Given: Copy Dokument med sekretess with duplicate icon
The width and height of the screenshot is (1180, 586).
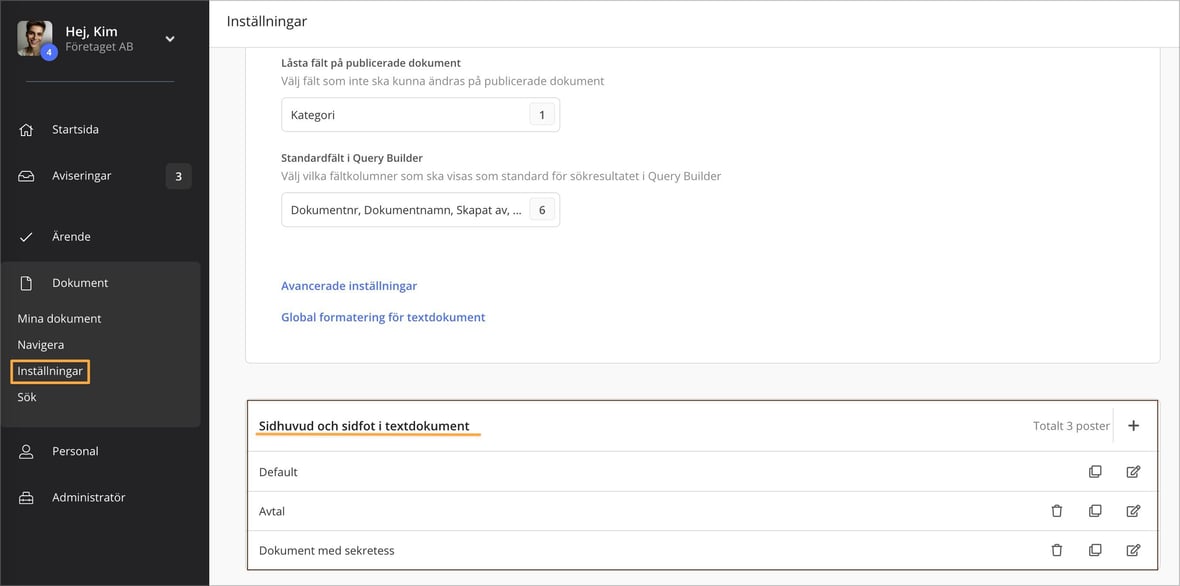Looking at the screenshot, I should coord(1095,549).
